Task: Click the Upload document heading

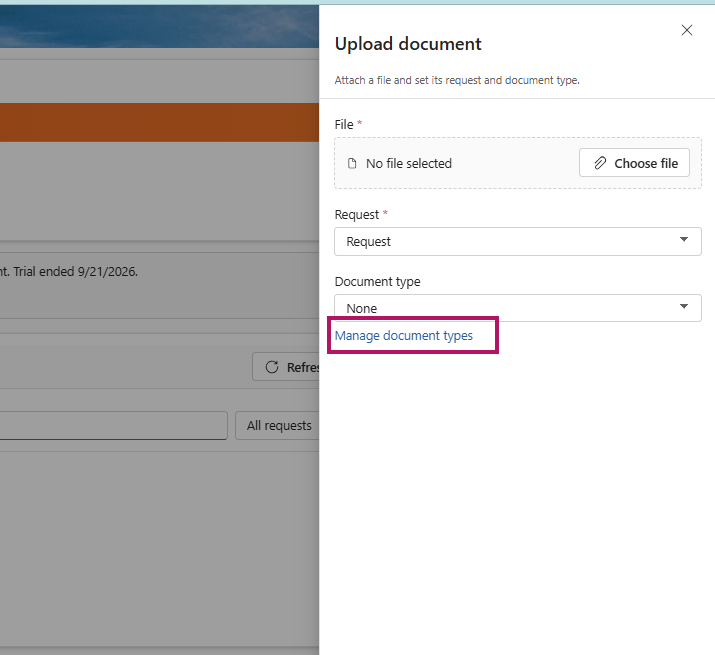Action: click(408, 44)
